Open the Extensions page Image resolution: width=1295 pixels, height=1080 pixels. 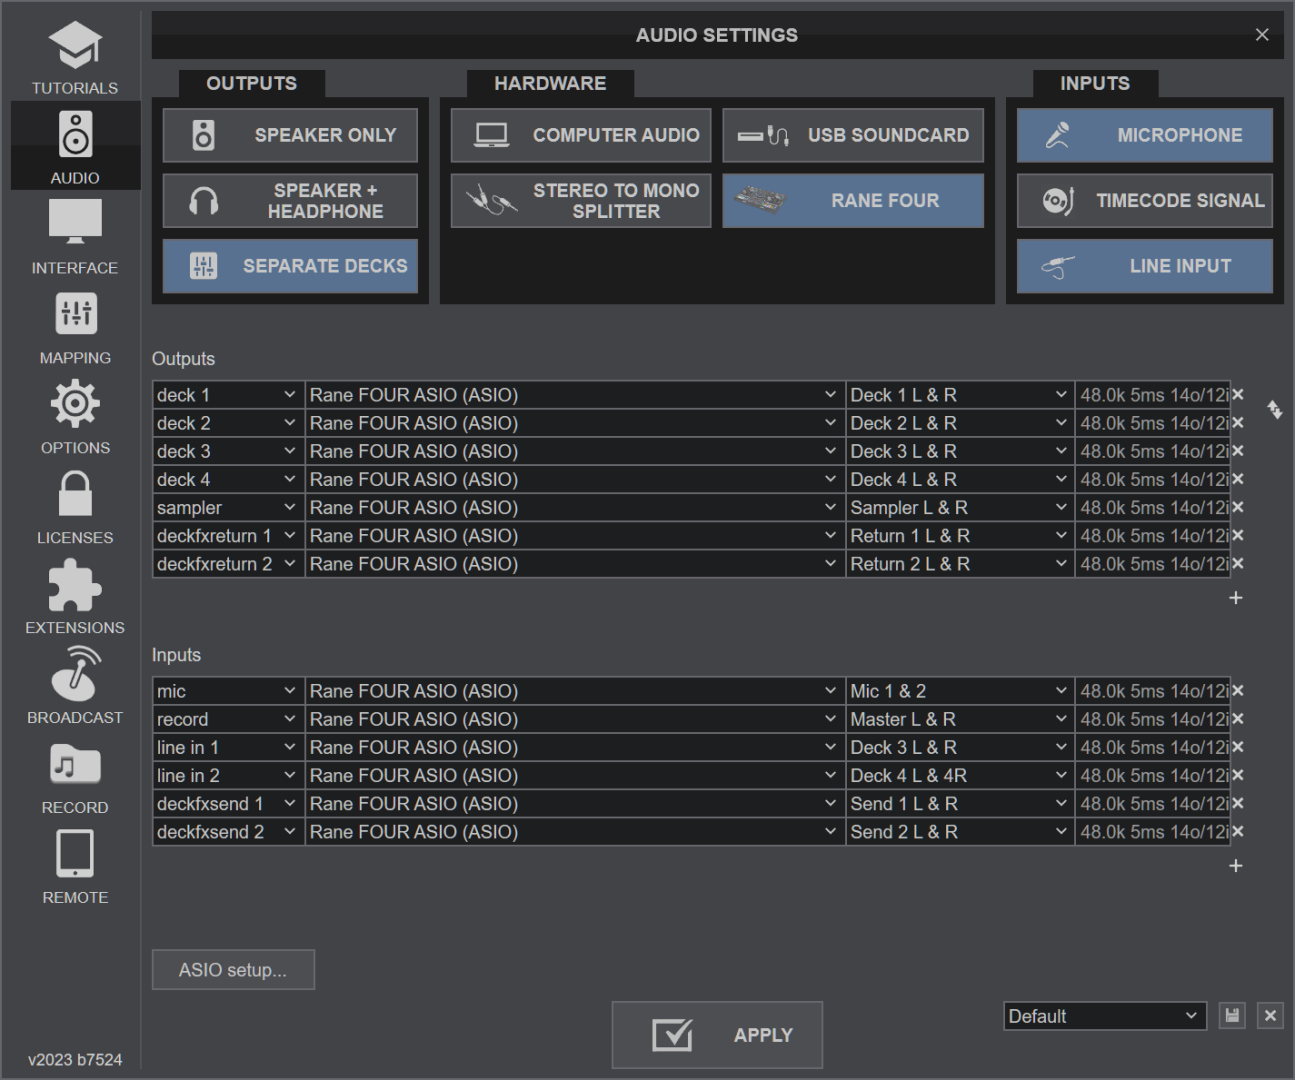tap(75, 598)
